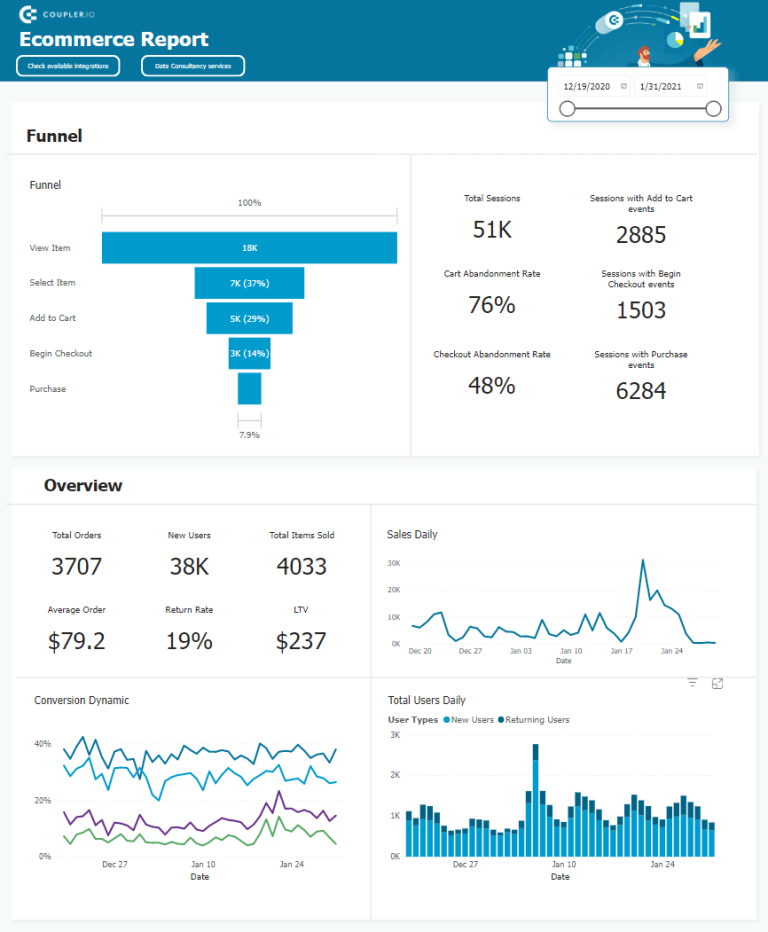Open the start date calendar picker icon
Image resolution: width=768 pixels, height=932 pixels.
pos(624,86)
